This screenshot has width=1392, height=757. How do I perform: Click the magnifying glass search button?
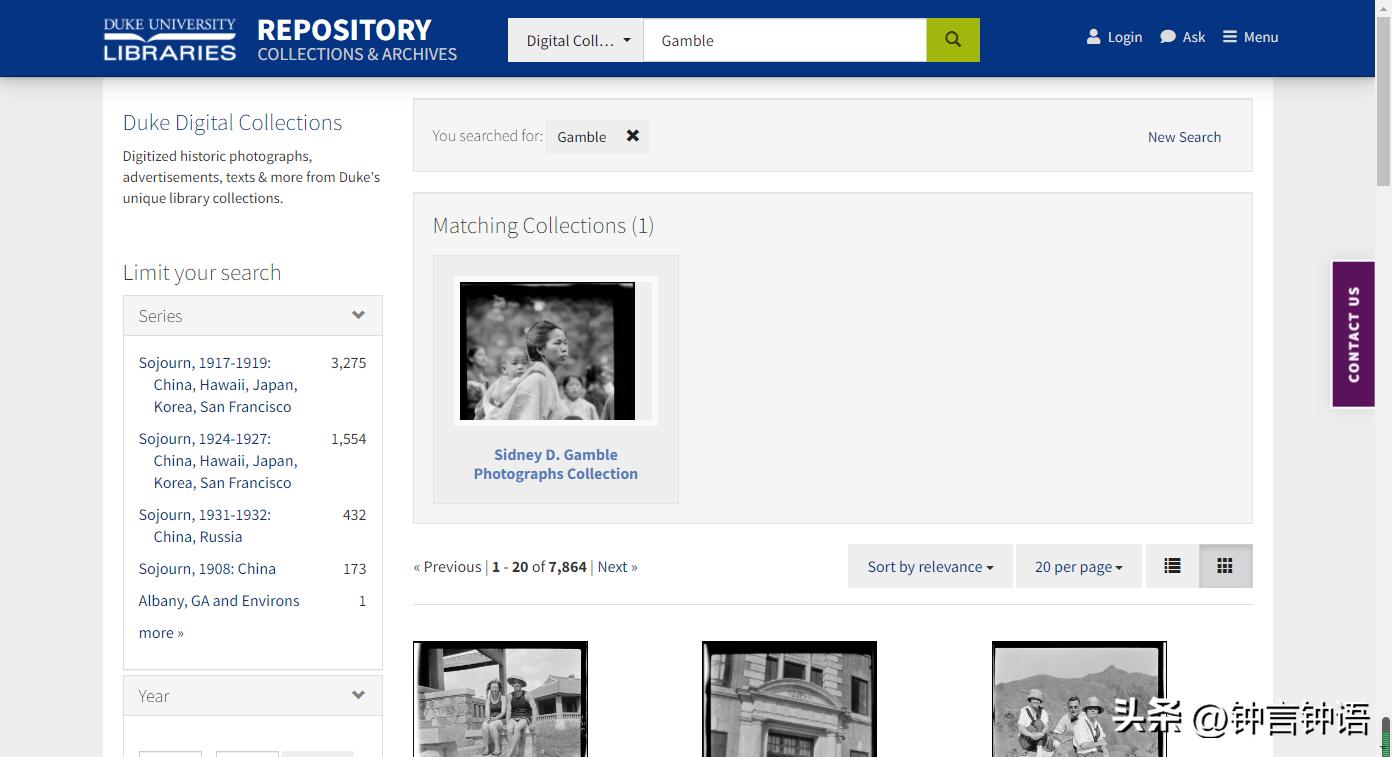click(953, 40)
